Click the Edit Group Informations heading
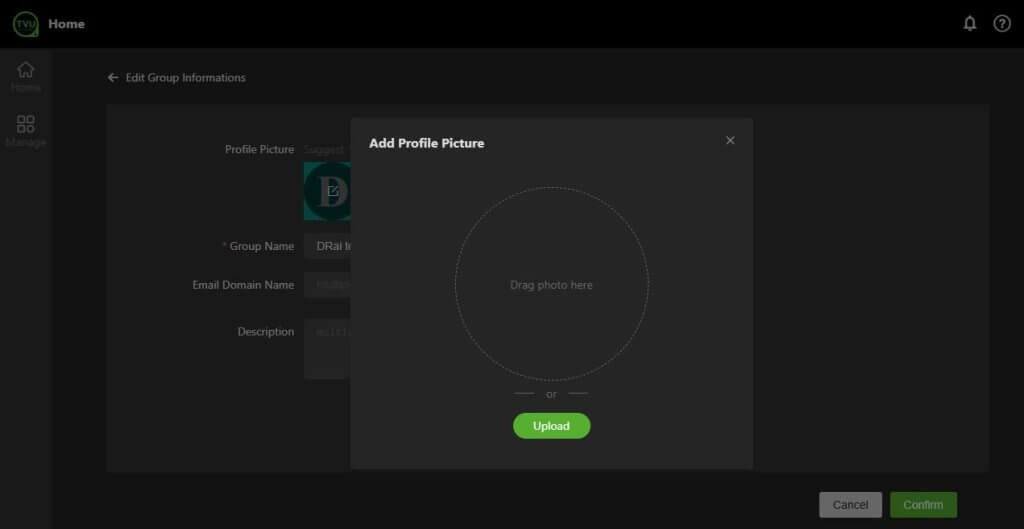 coord(185,78)
